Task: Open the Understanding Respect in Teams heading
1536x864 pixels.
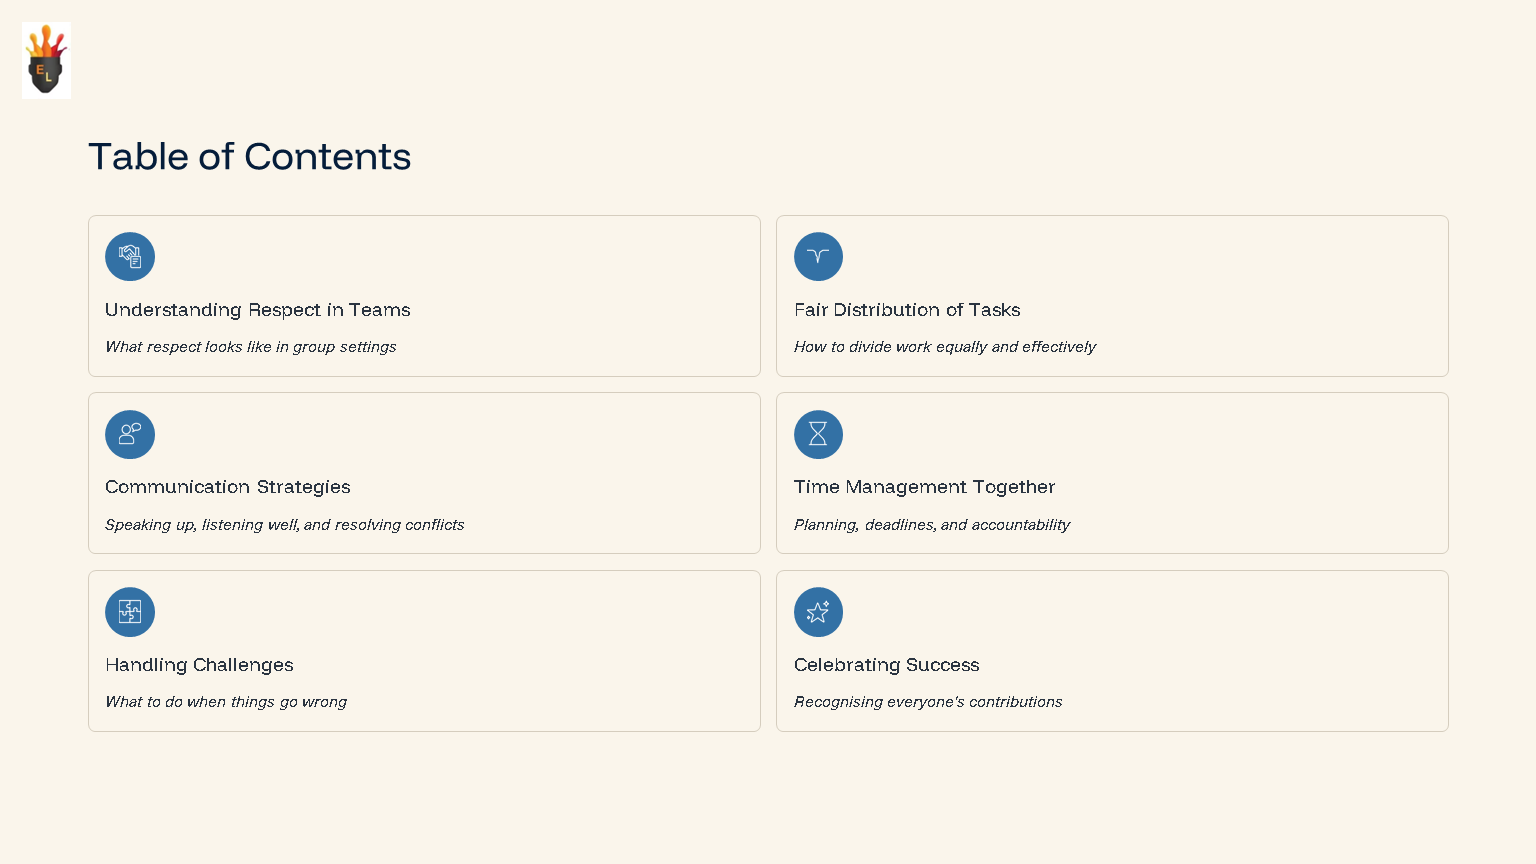Action: (x=258, y=310)
